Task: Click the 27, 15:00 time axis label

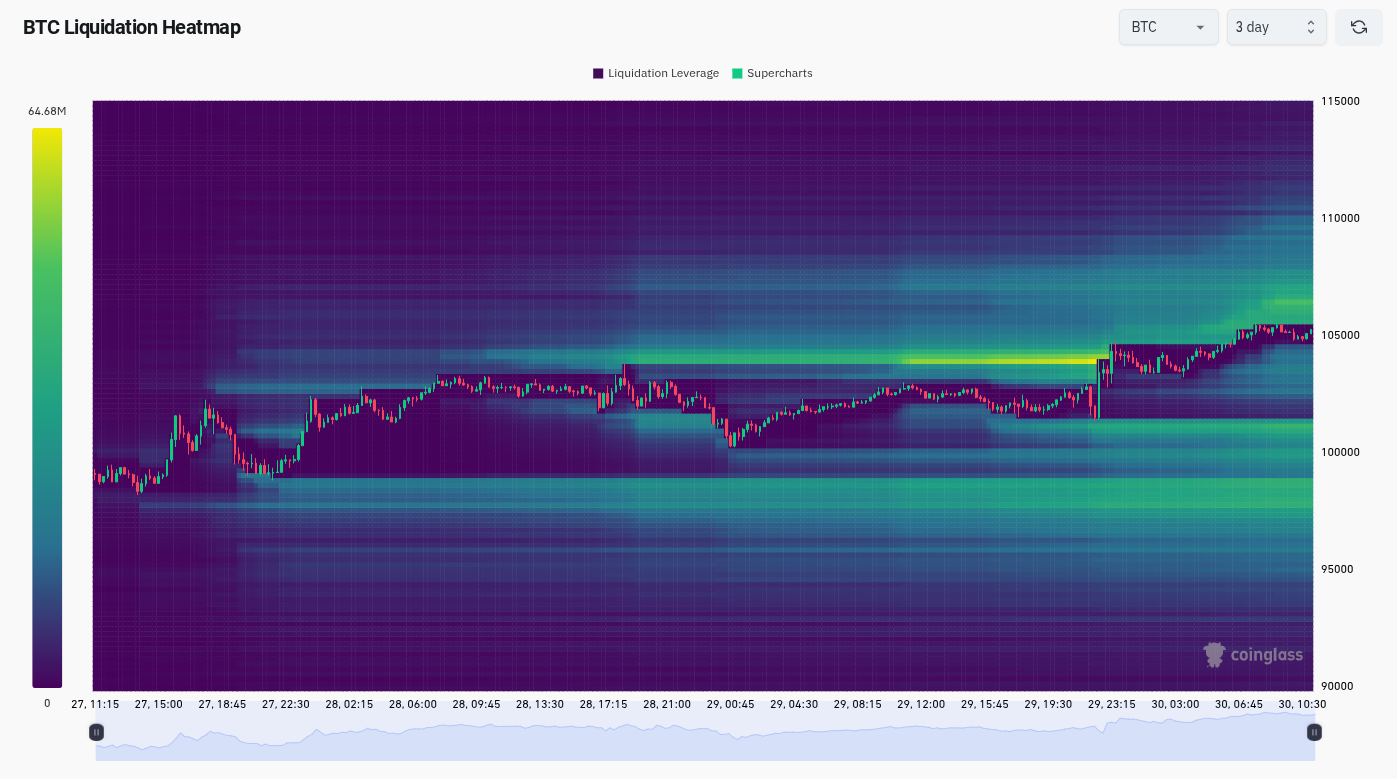Action: point(159,704)
